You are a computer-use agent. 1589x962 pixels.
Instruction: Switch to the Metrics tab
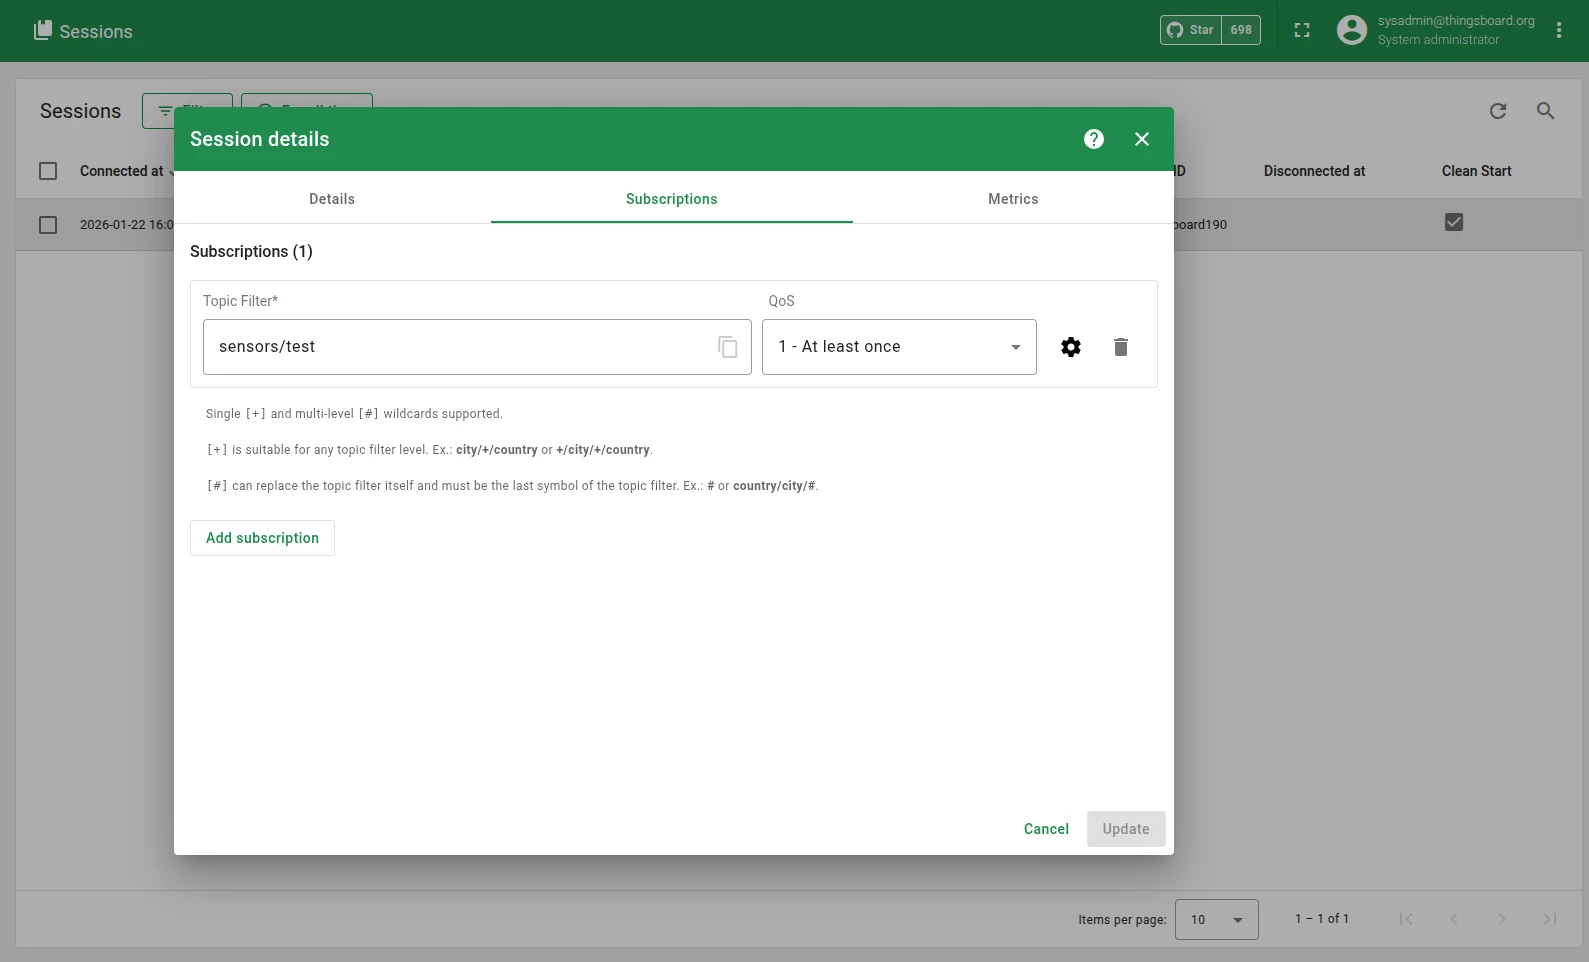pos(1013,199)
